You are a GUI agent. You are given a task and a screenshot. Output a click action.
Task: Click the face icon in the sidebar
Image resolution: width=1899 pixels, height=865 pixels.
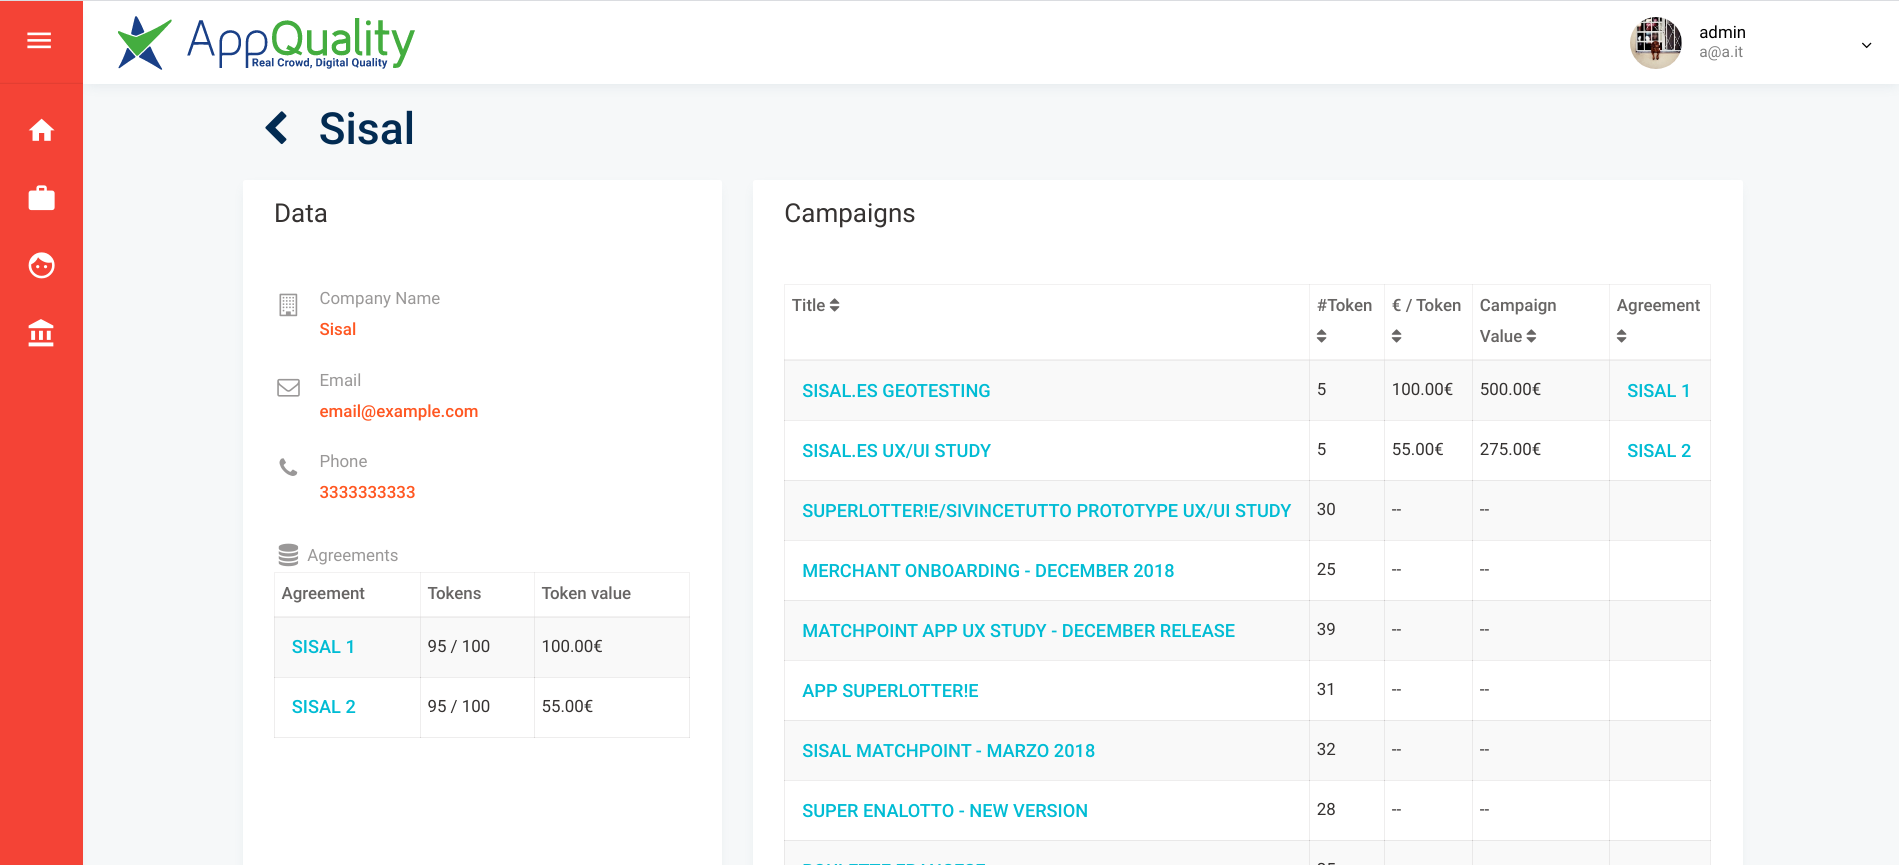click(41, 265)
